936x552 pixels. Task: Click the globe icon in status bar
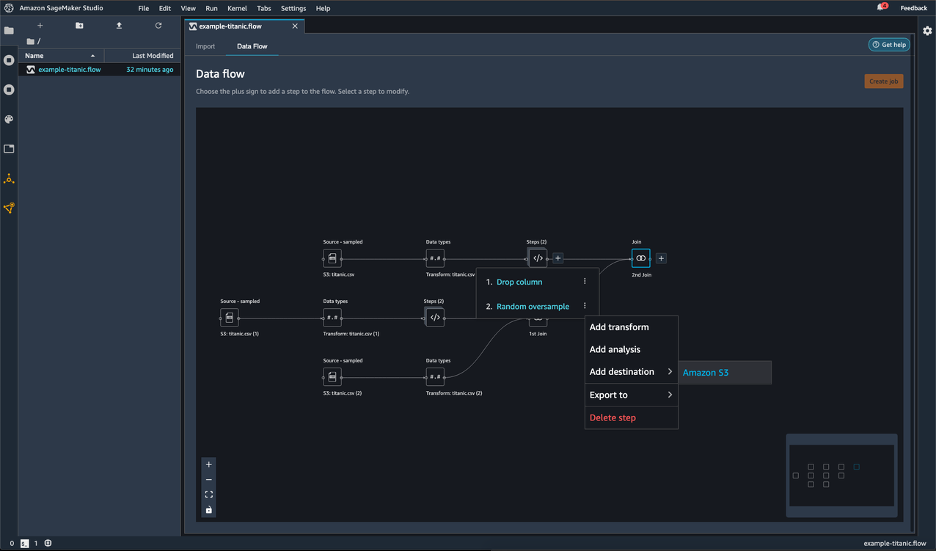48,544
